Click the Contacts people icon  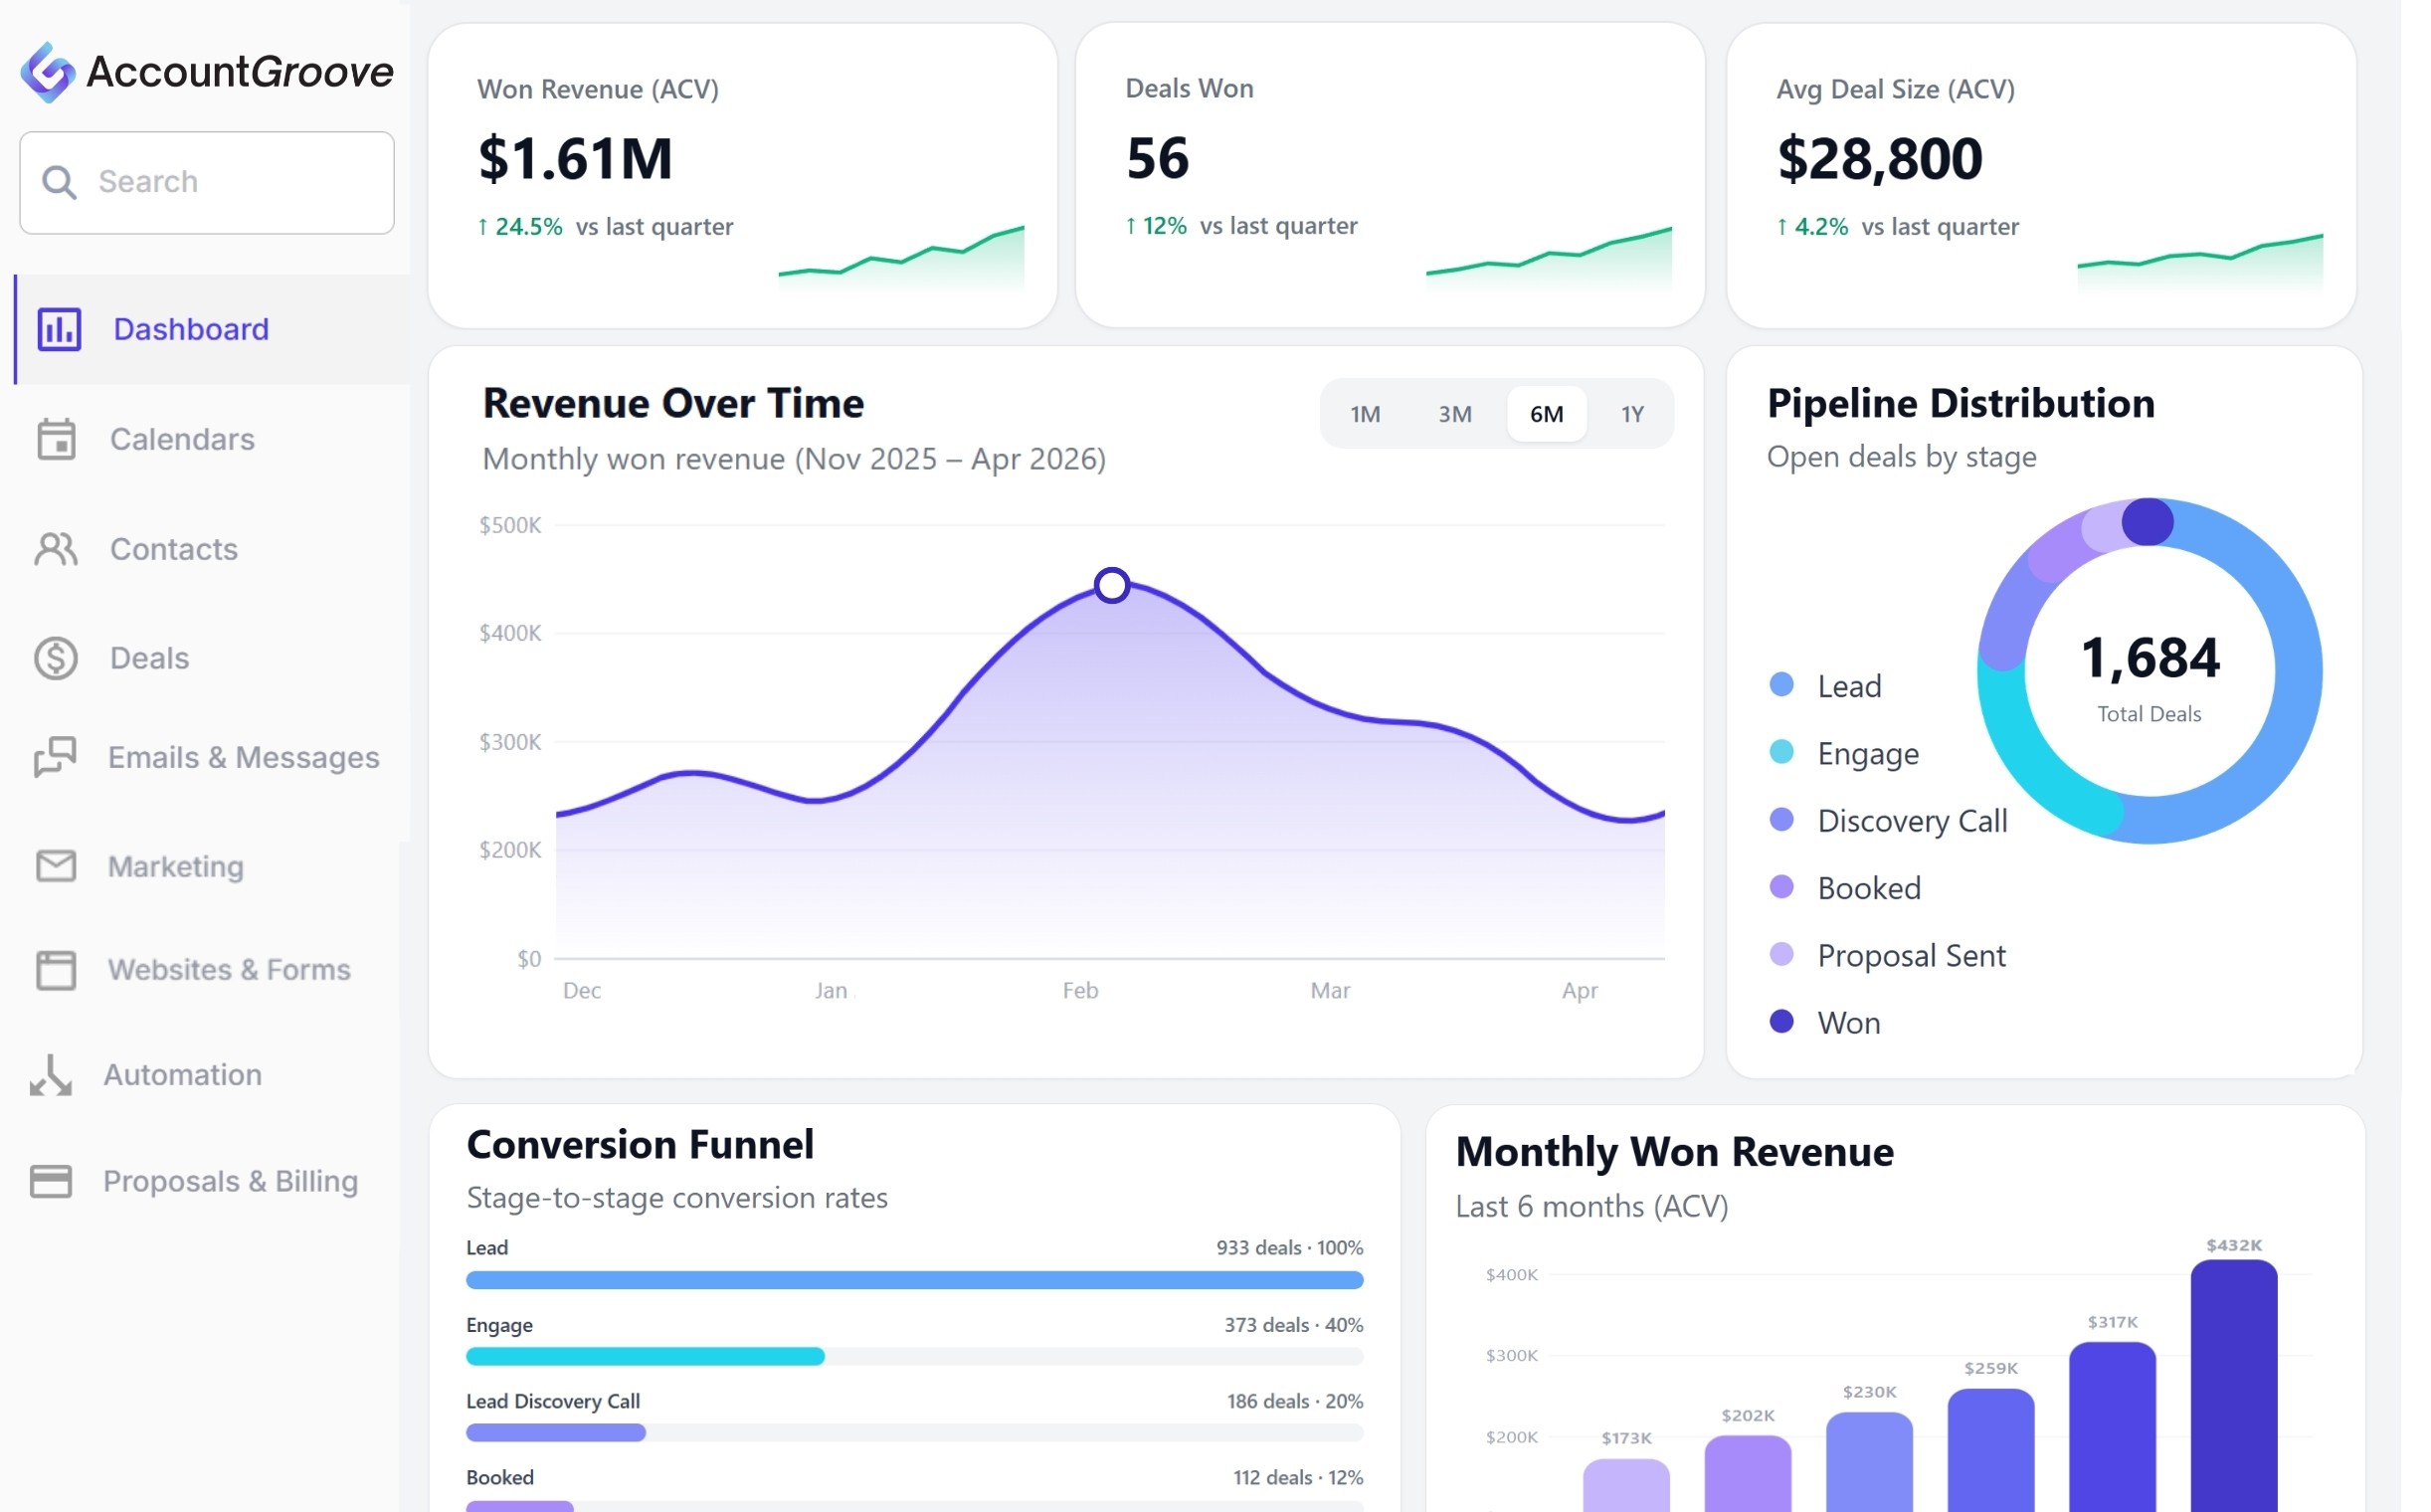coord(56,549)
